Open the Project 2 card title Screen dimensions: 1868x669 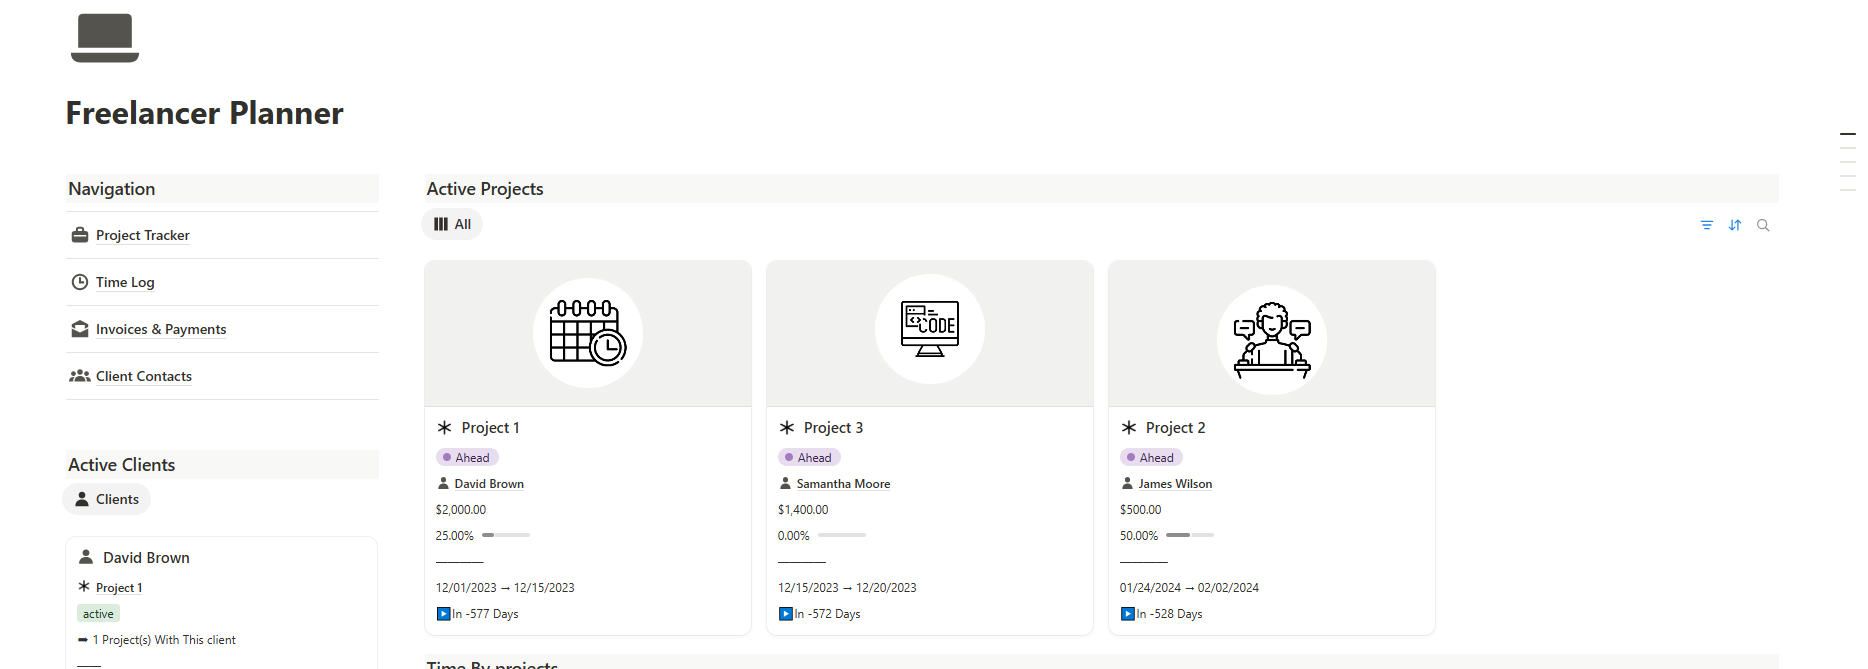click(x=1175, y=428)
